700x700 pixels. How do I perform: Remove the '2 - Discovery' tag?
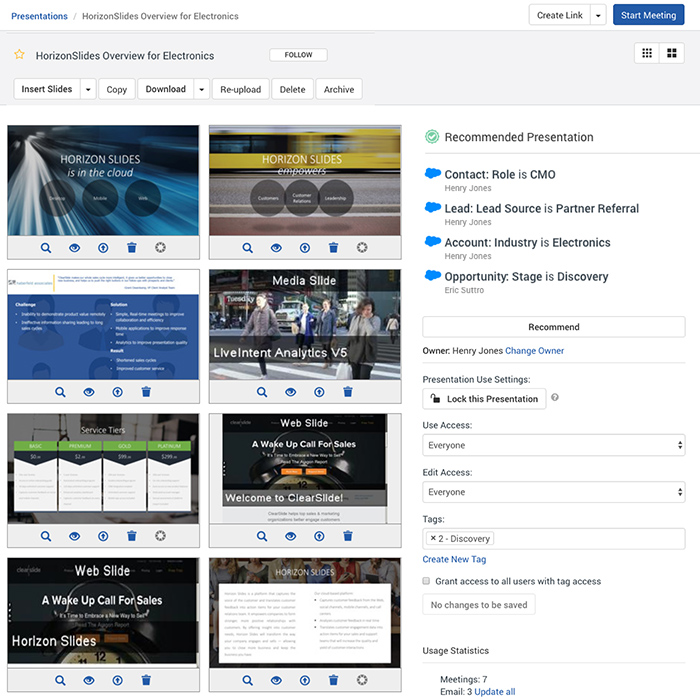(x=433, y=538)
